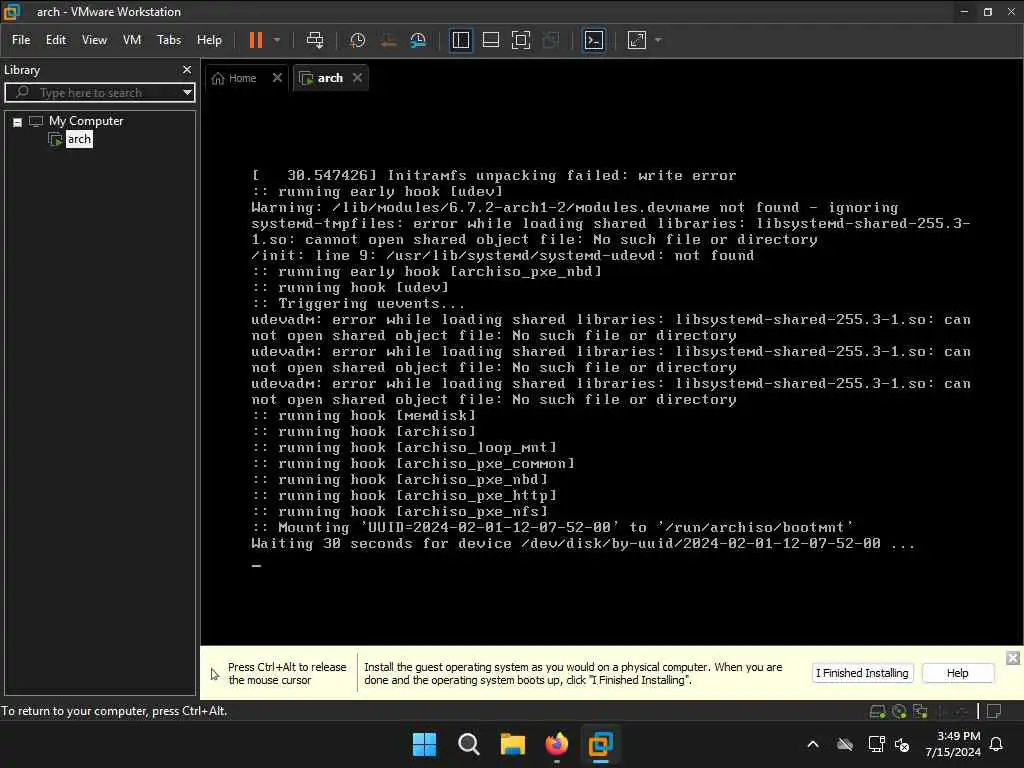Open the VM menu
Image resolution: width=1024 pixels, height=768 pixels.
[132, 40]
